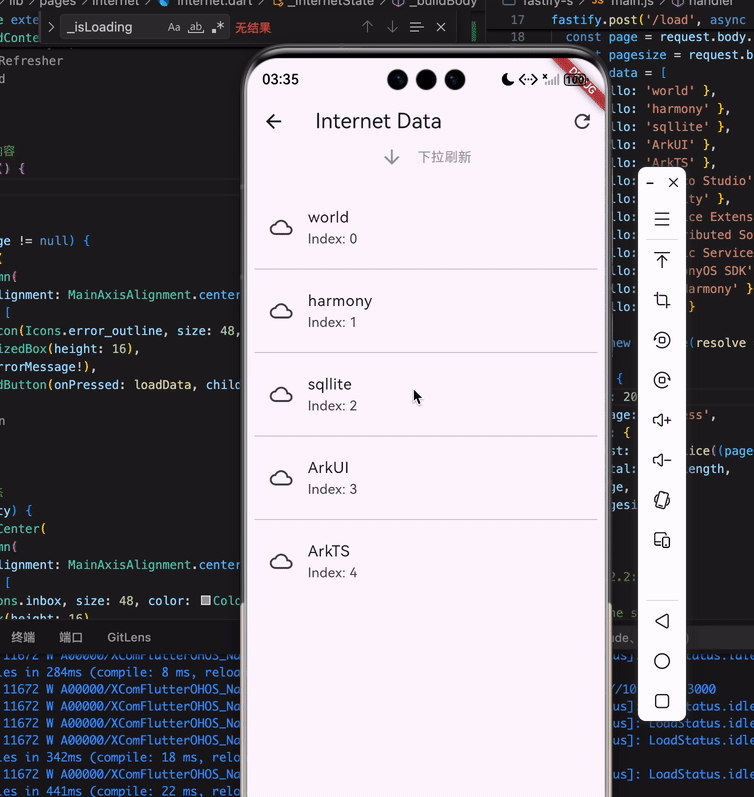Click cloud icon beside ArkTS item
This screenshot has height=797, width=754.
pos(281,561)
